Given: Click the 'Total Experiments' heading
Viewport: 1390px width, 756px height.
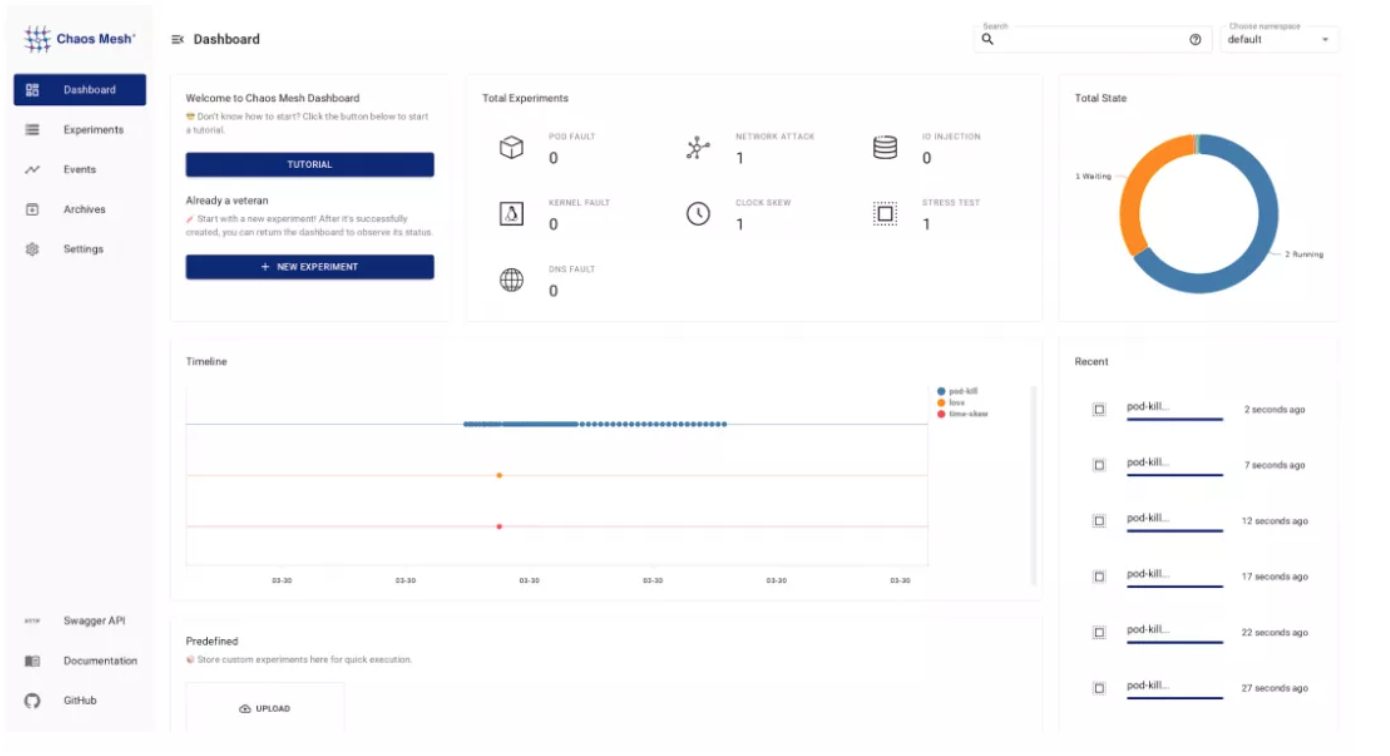Looking at the screenshot, I should tap(525, 98).
